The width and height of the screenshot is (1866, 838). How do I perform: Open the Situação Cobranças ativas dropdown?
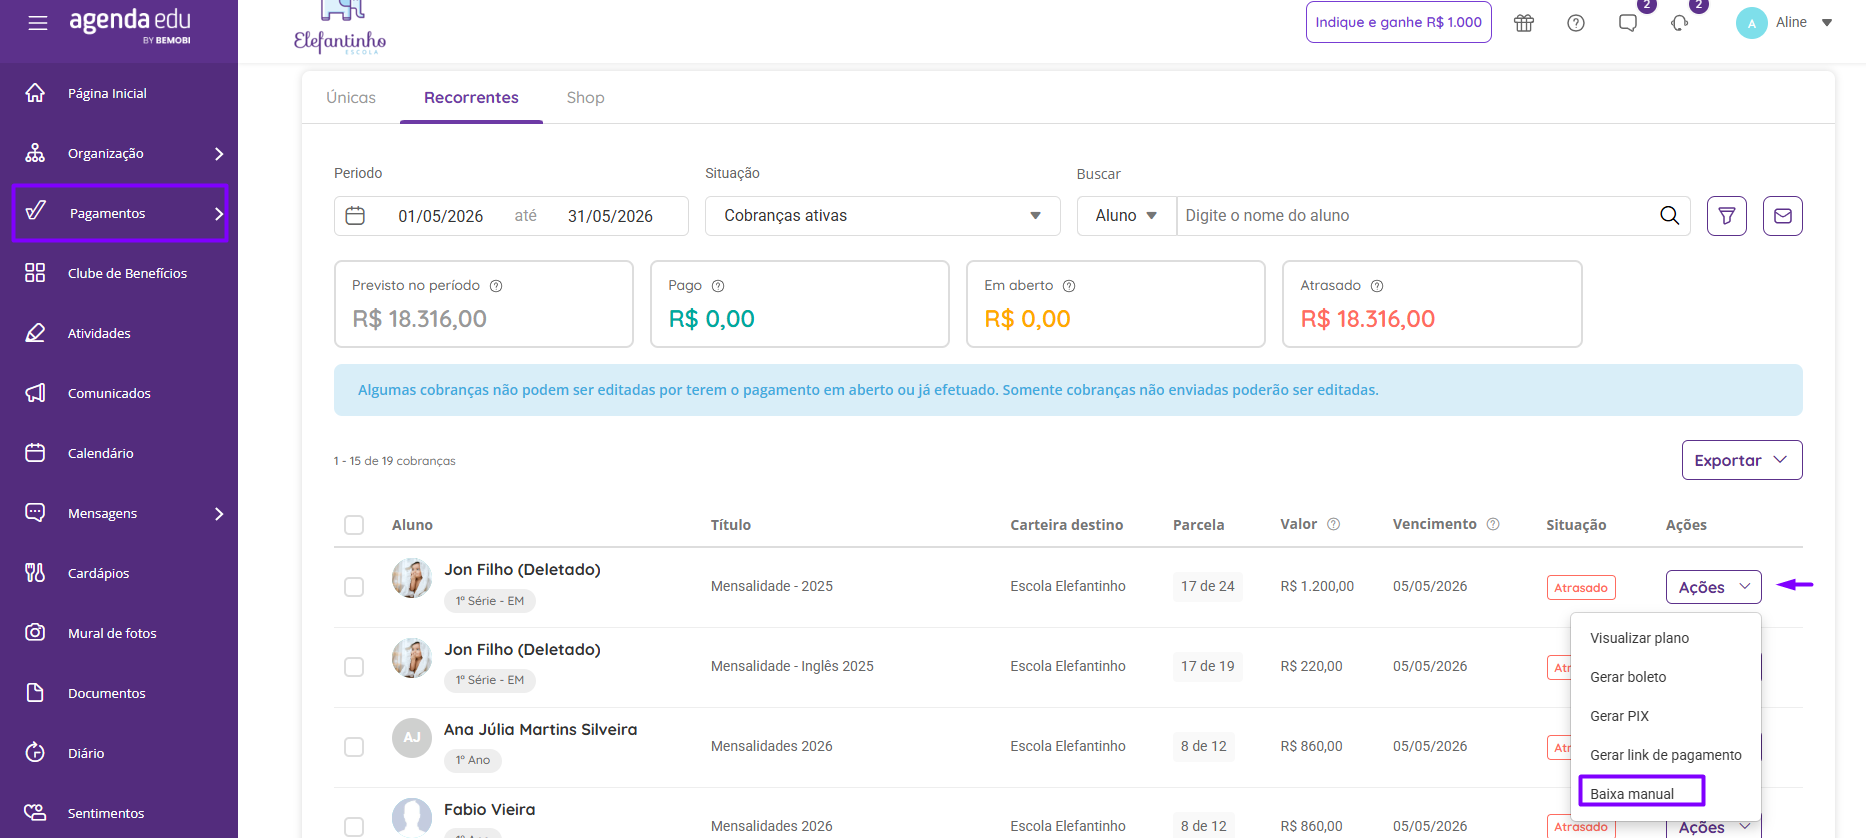point(883,216)
